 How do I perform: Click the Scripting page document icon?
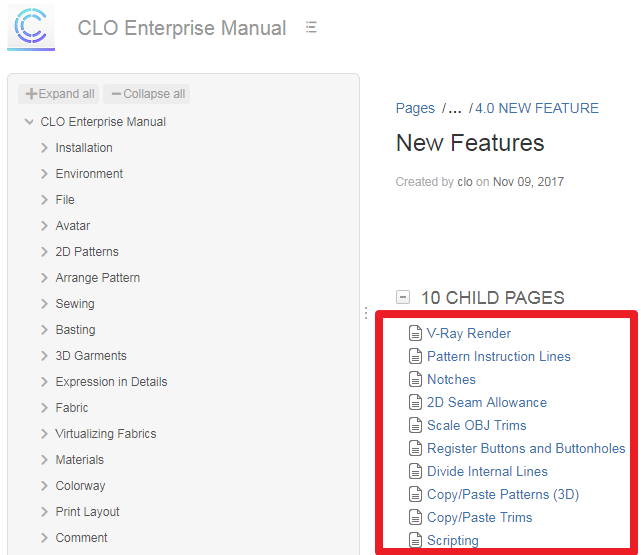pos(416,540)
